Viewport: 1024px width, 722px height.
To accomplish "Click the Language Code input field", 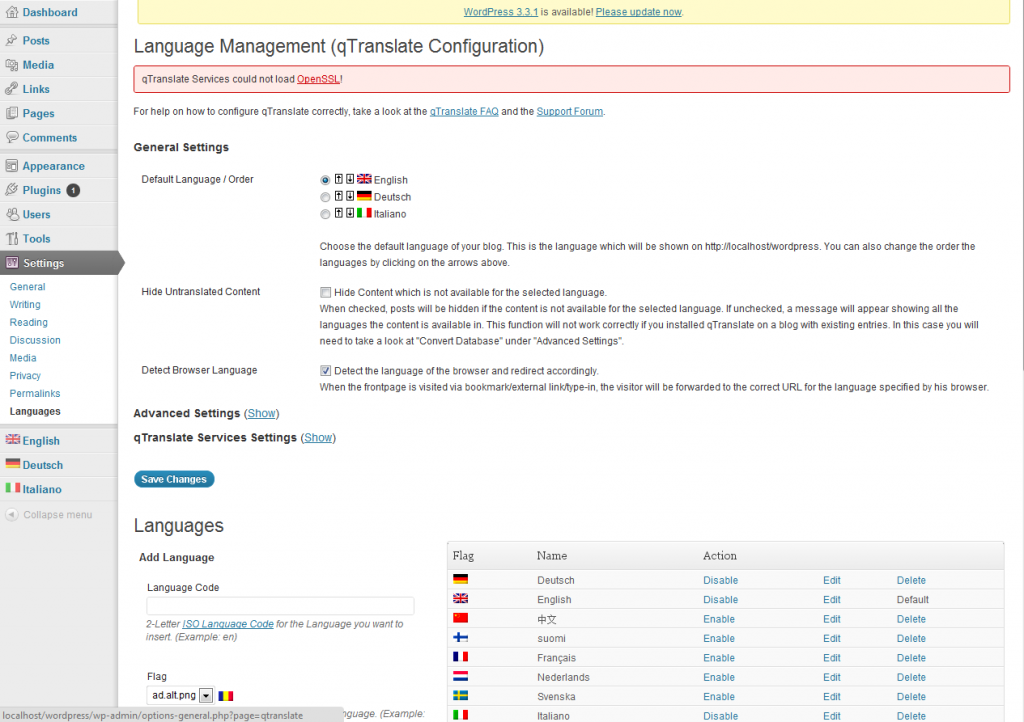I will click(280, 606).
